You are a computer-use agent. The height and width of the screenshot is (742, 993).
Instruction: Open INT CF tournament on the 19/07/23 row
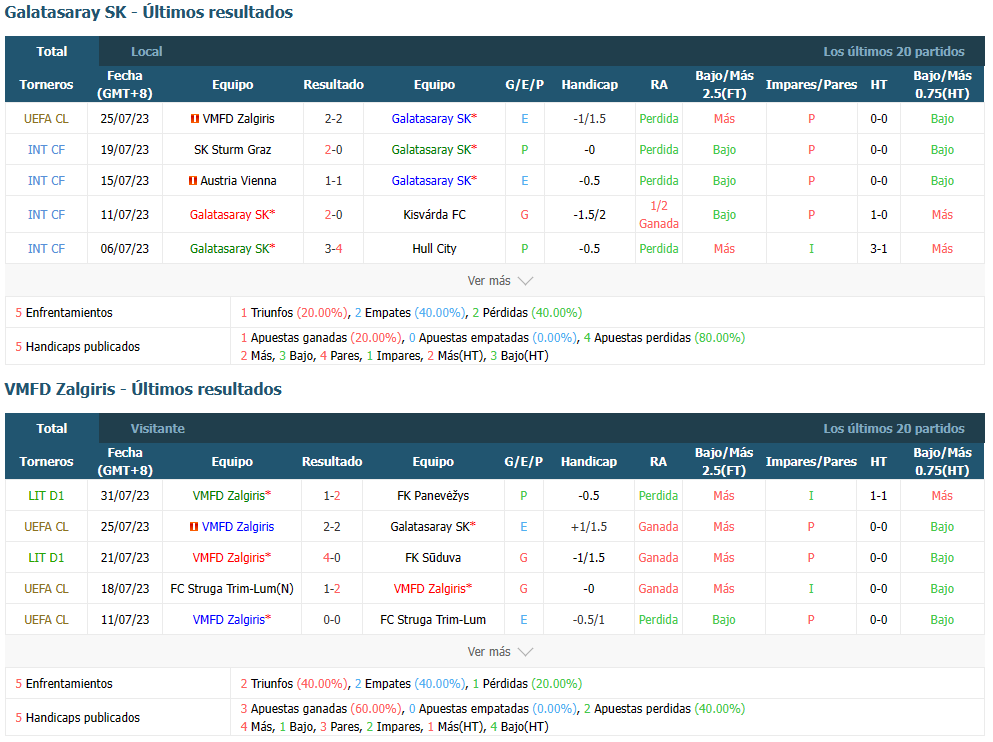46,150
